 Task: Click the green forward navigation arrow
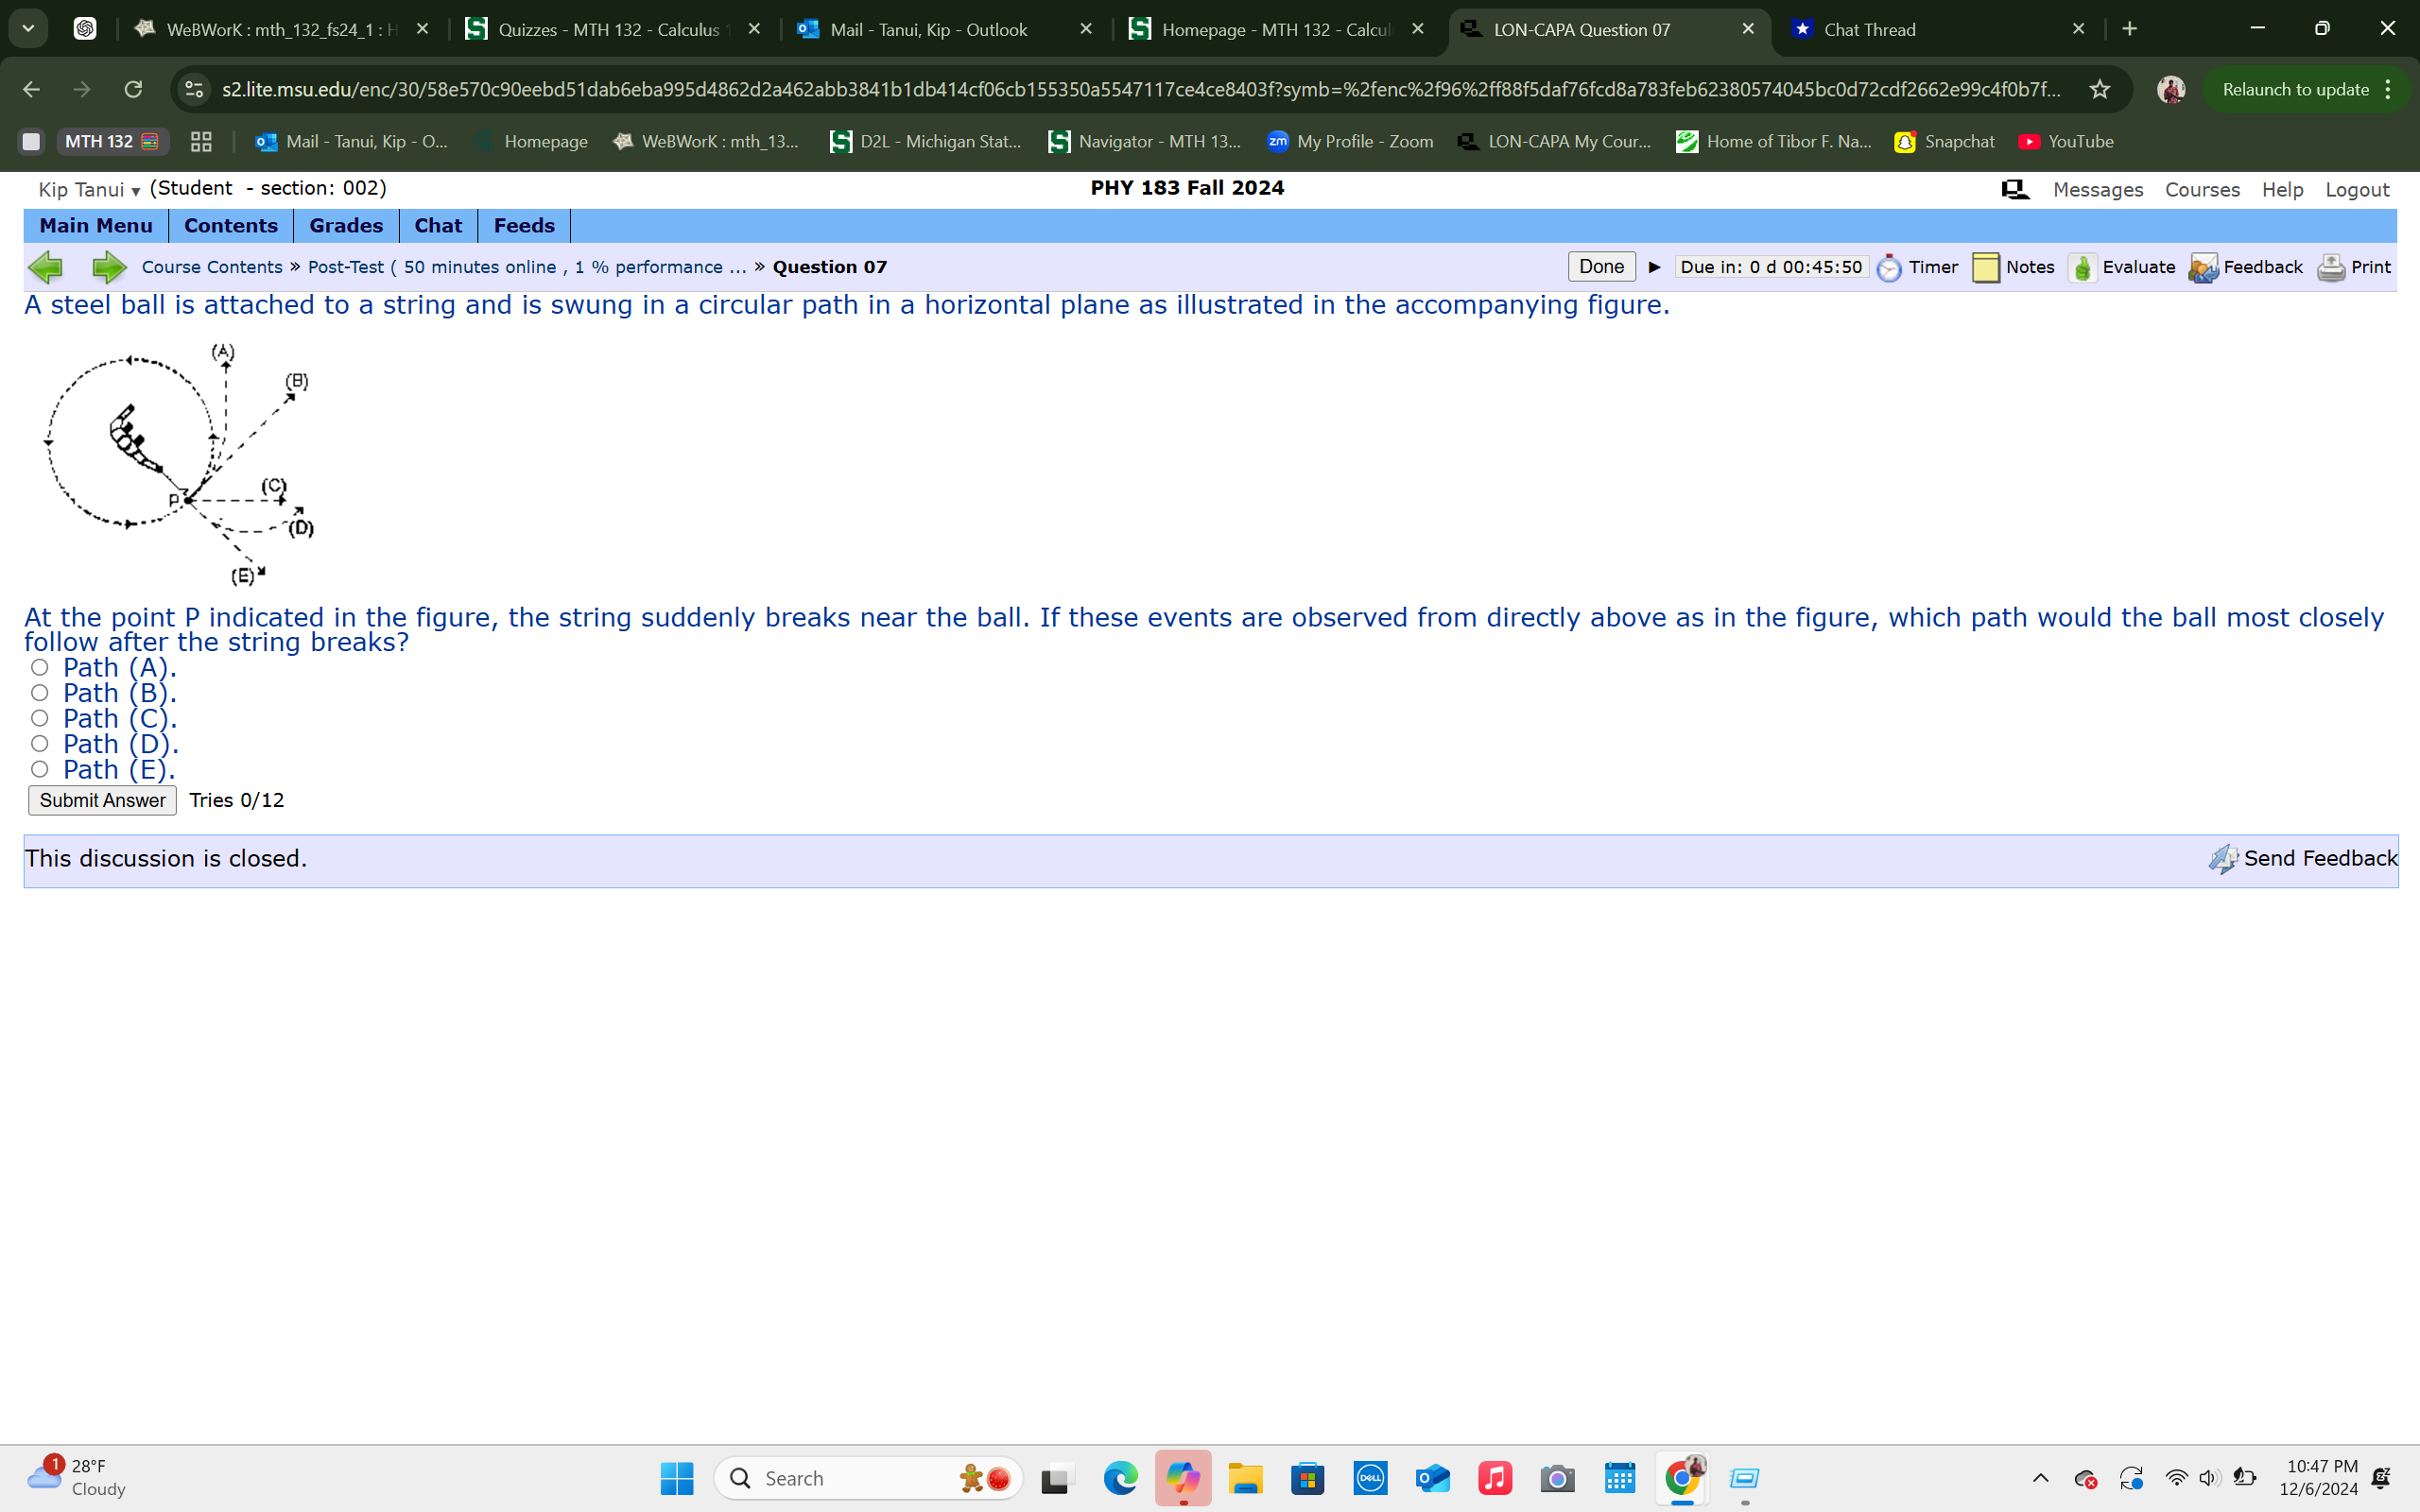point(109,267)
